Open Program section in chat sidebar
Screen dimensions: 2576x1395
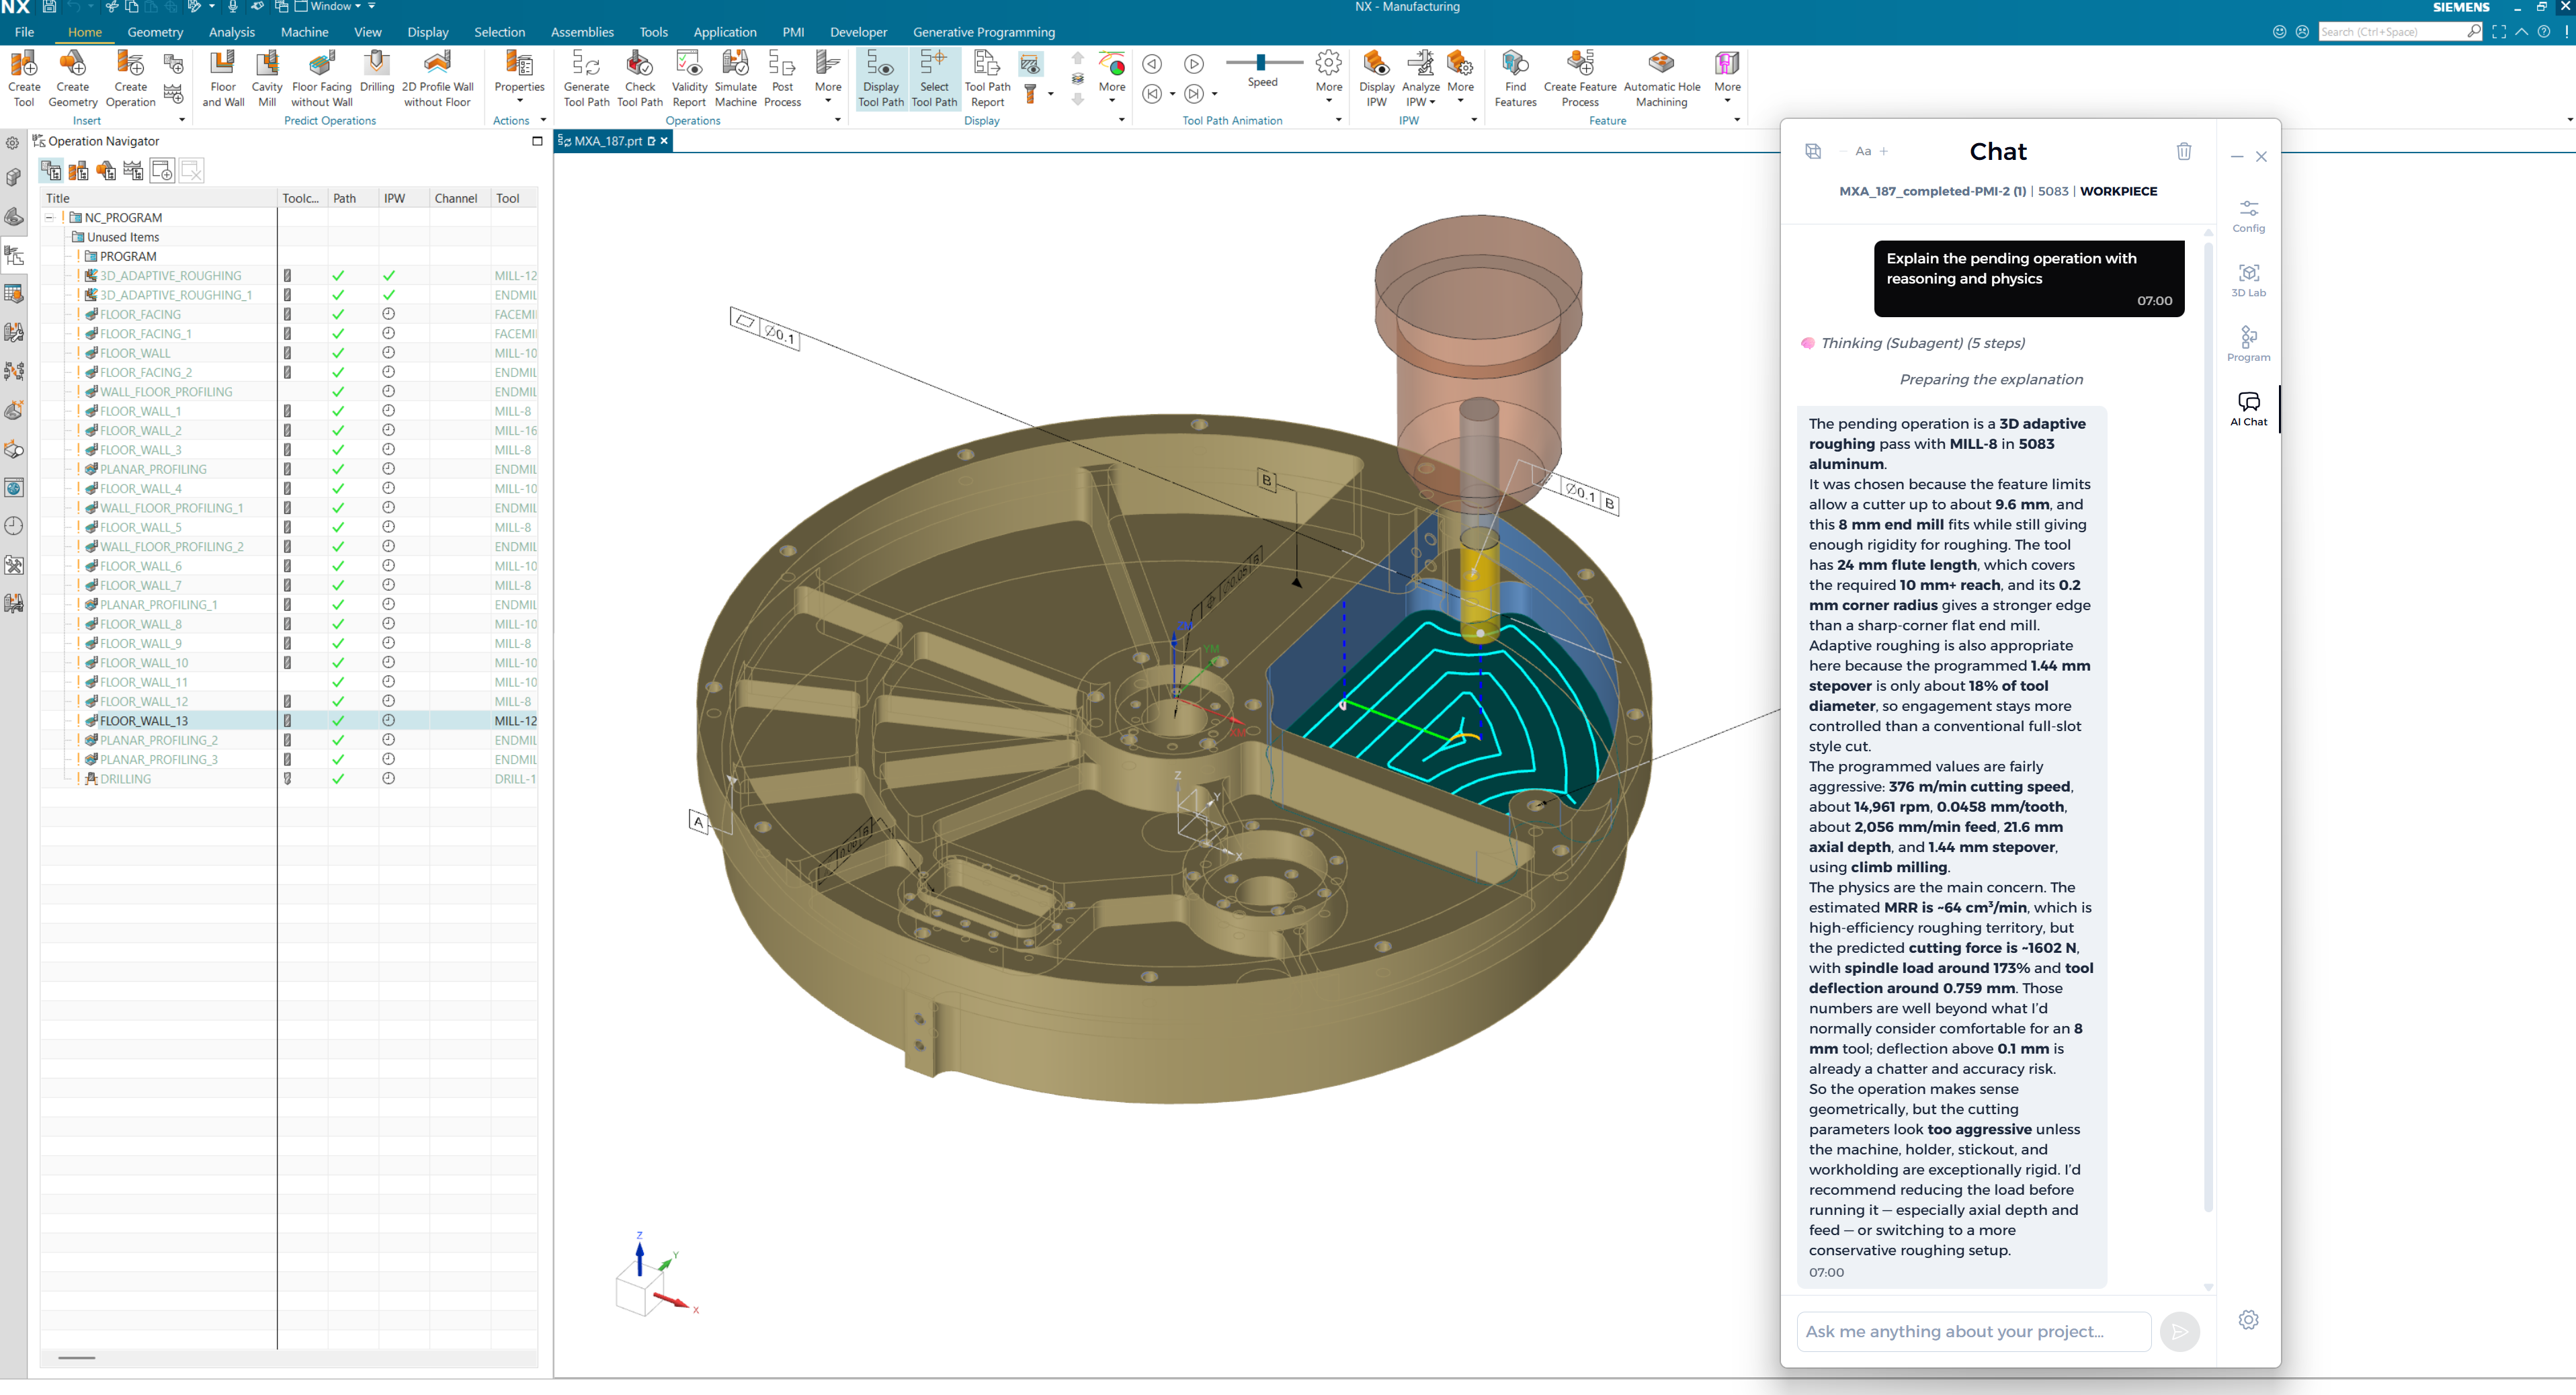click(2248, 344)
